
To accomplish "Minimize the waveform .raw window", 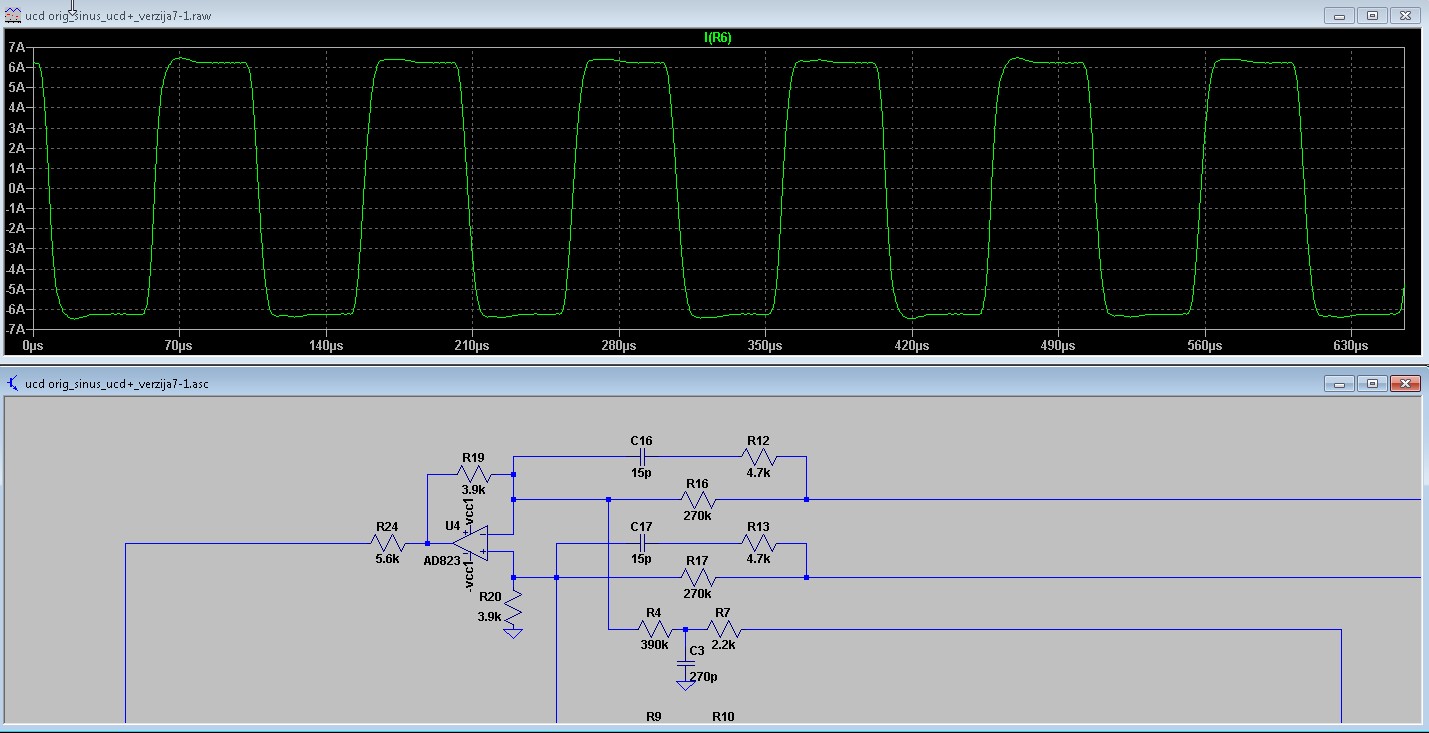I will (x=1339, y=15).
